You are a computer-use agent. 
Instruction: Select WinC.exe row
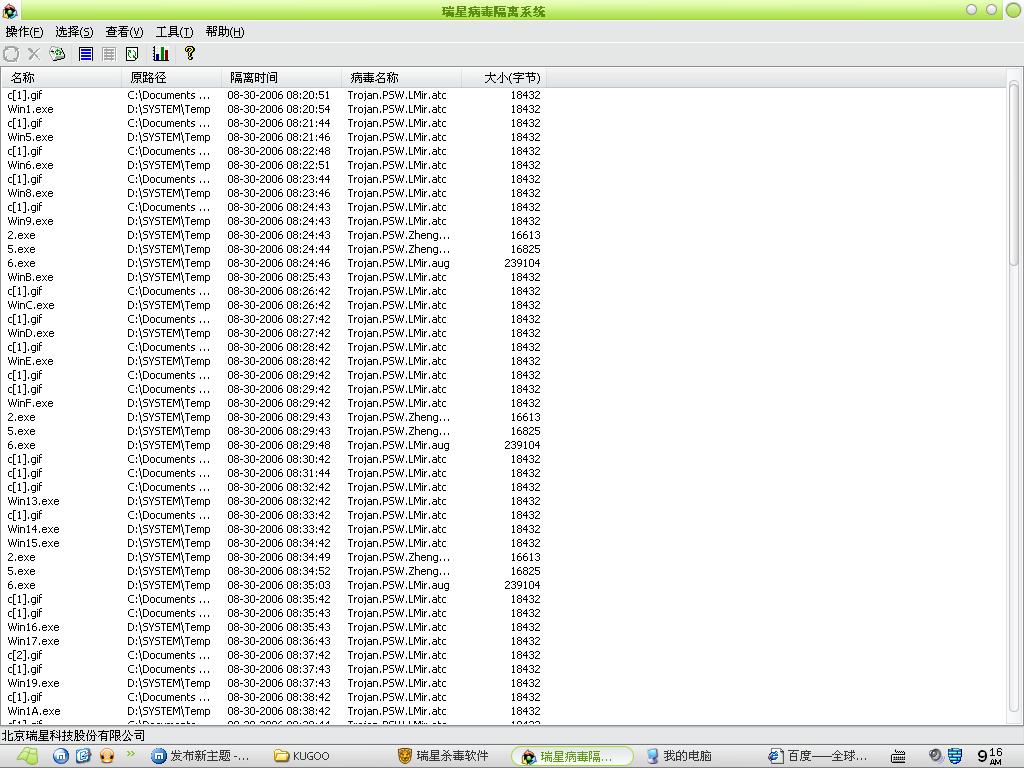(274, 305)
